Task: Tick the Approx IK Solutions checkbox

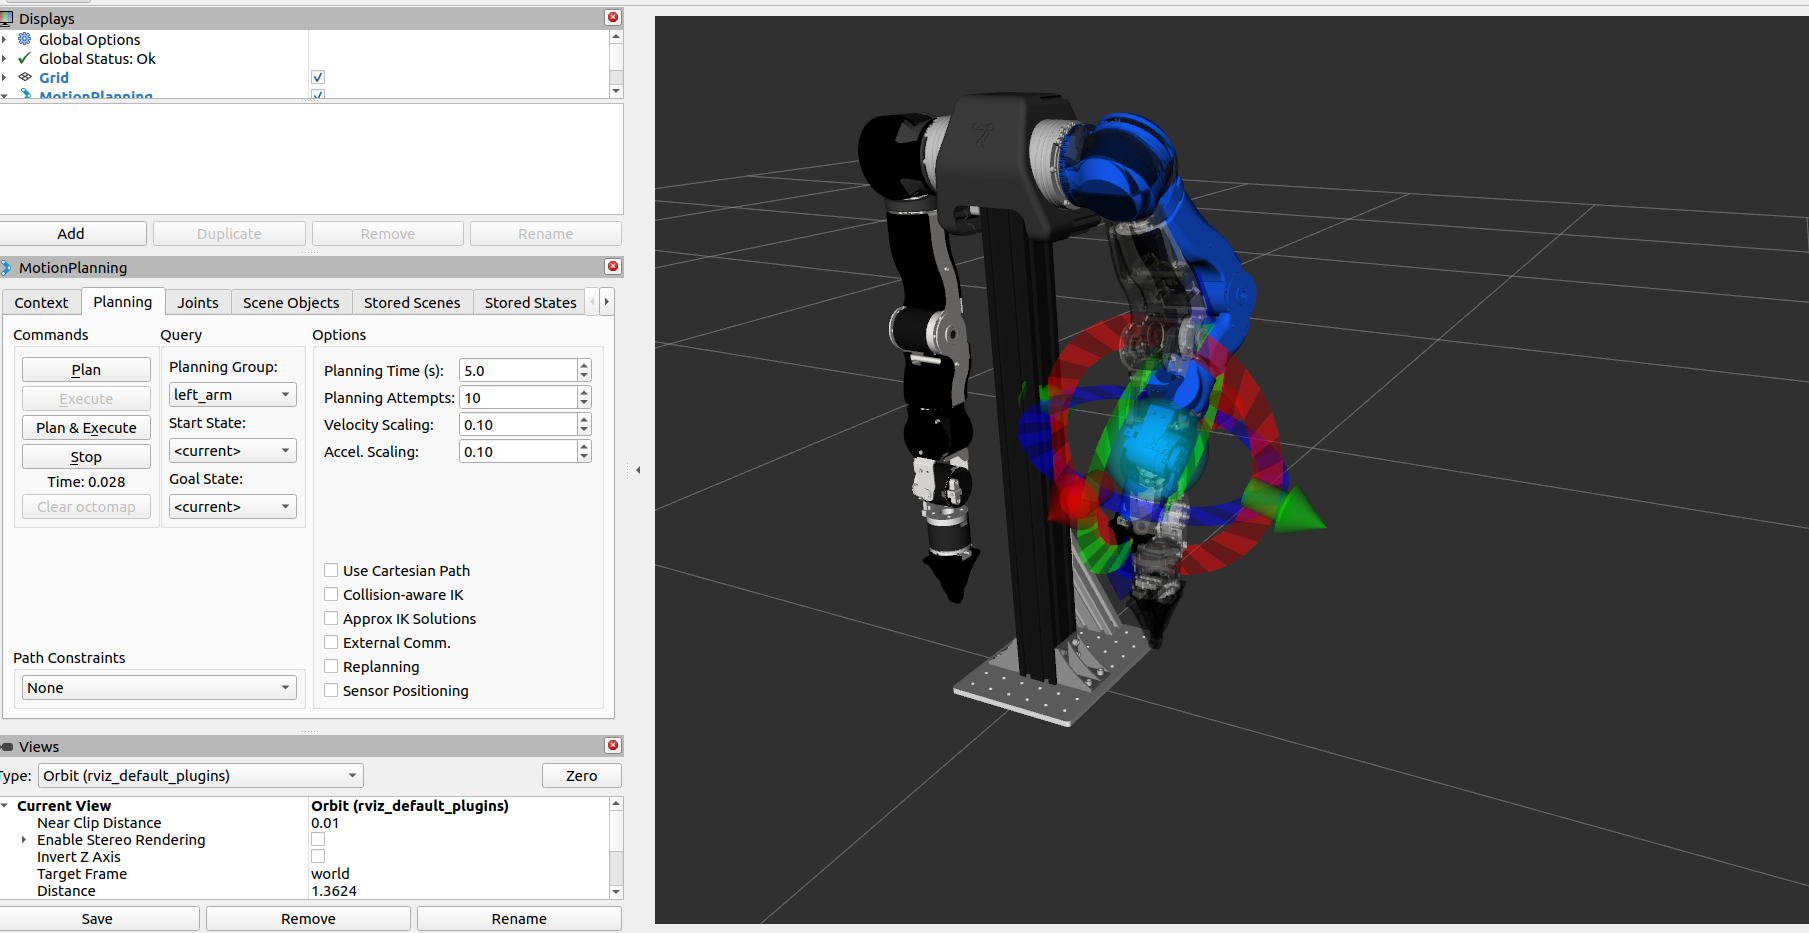Action: coord(331,618)
